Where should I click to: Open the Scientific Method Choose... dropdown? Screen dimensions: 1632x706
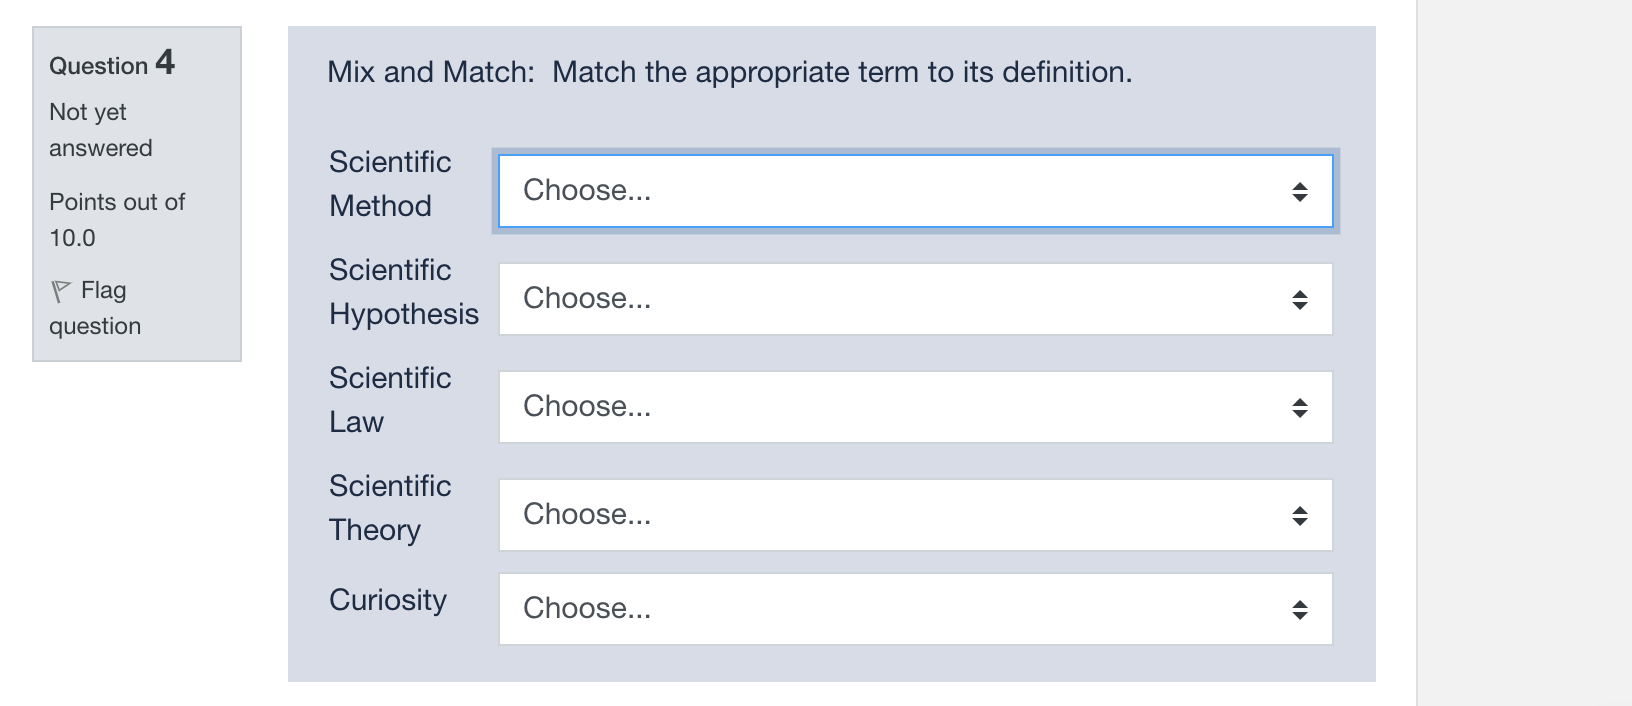[900, 191]
